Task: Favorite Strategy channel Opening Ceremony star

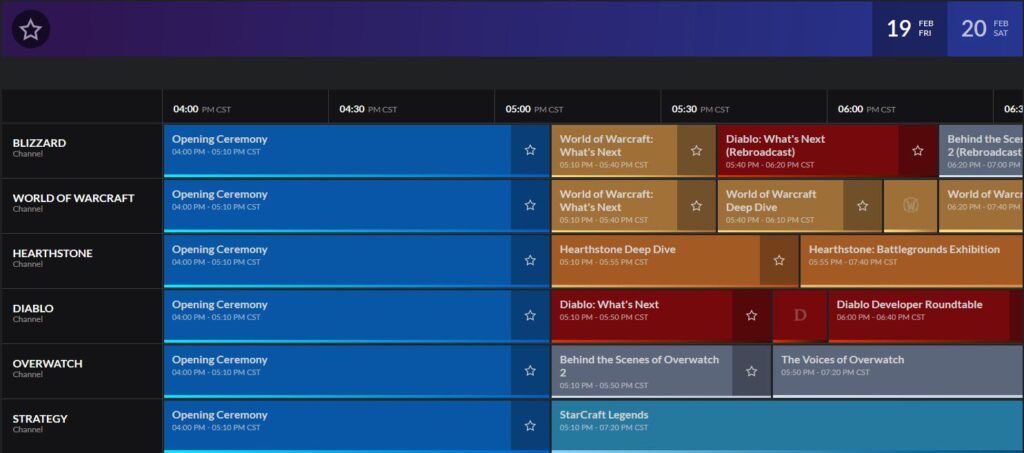Action: click(x=530, y=426)
